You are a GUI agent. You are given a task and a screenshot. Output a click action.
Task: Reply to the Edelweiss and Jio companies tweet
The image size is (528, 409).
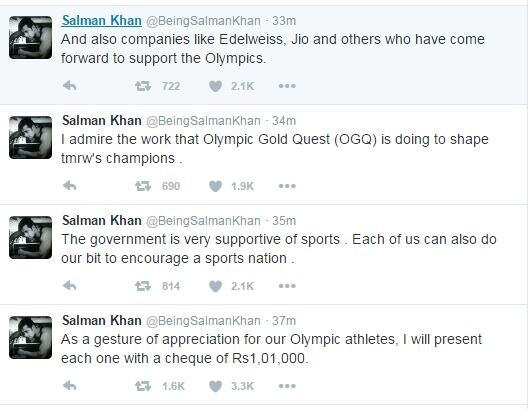[x=70, y=86]
